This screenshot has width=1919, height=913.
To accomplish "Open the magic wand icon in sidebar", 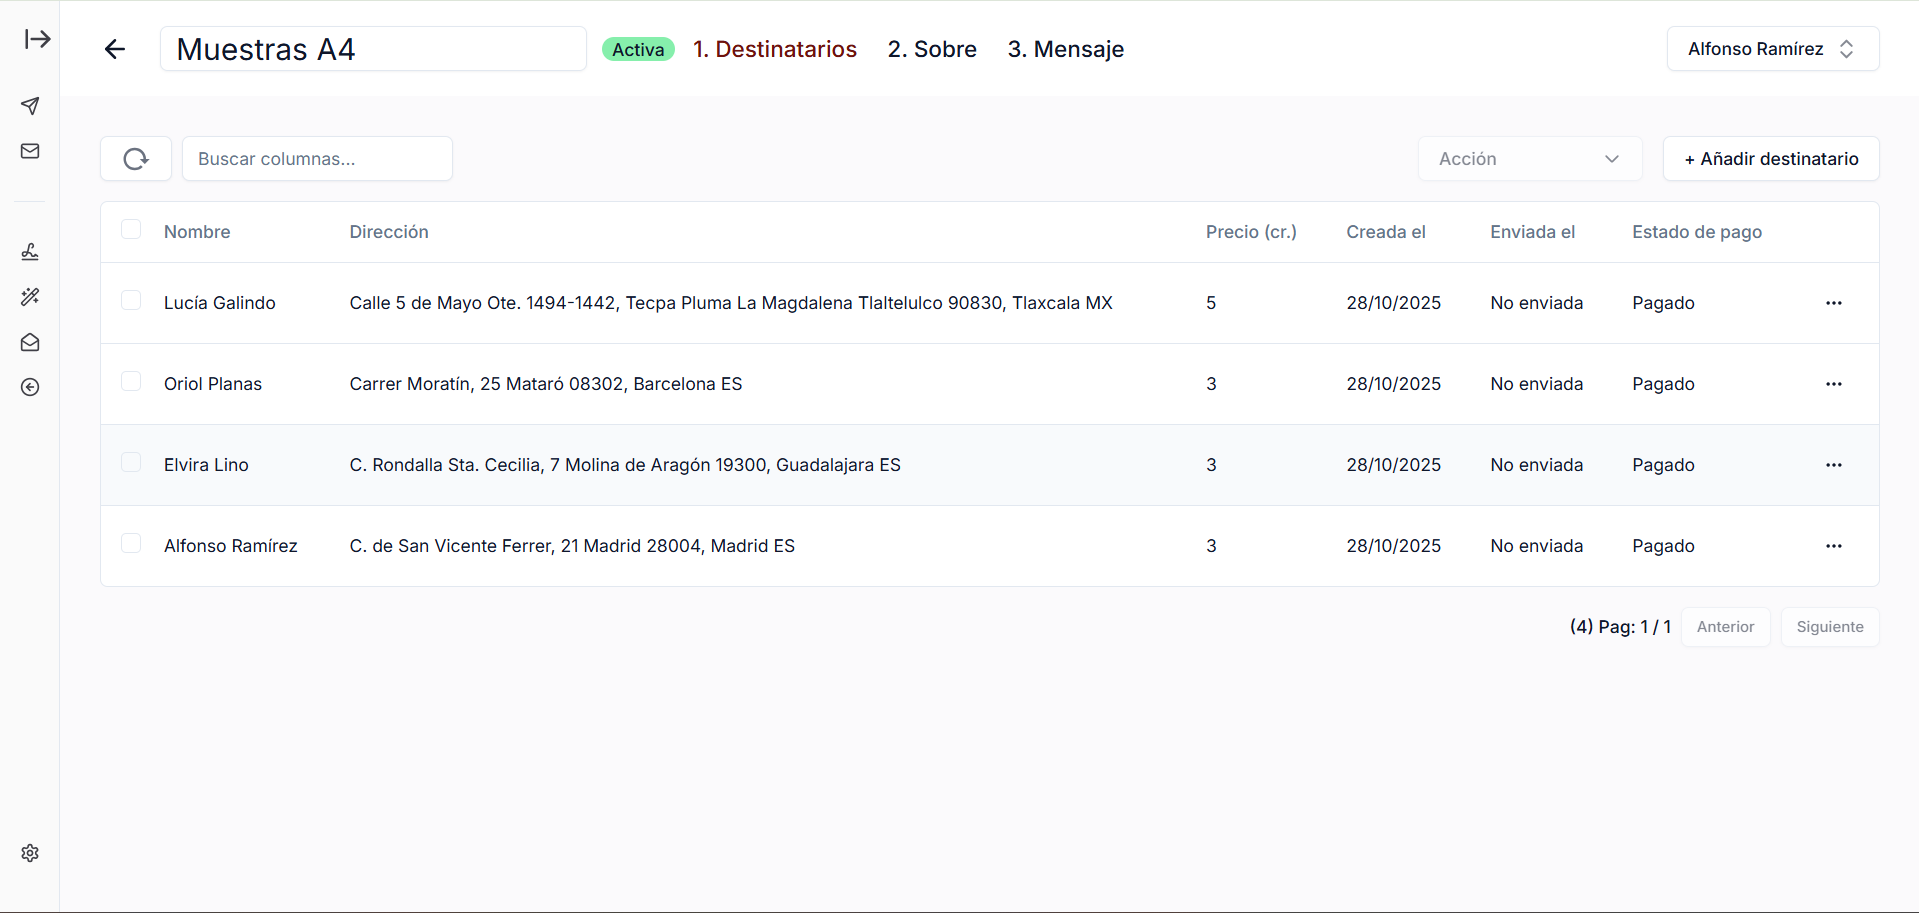I will pyautogui.click(x=30, y=297).
